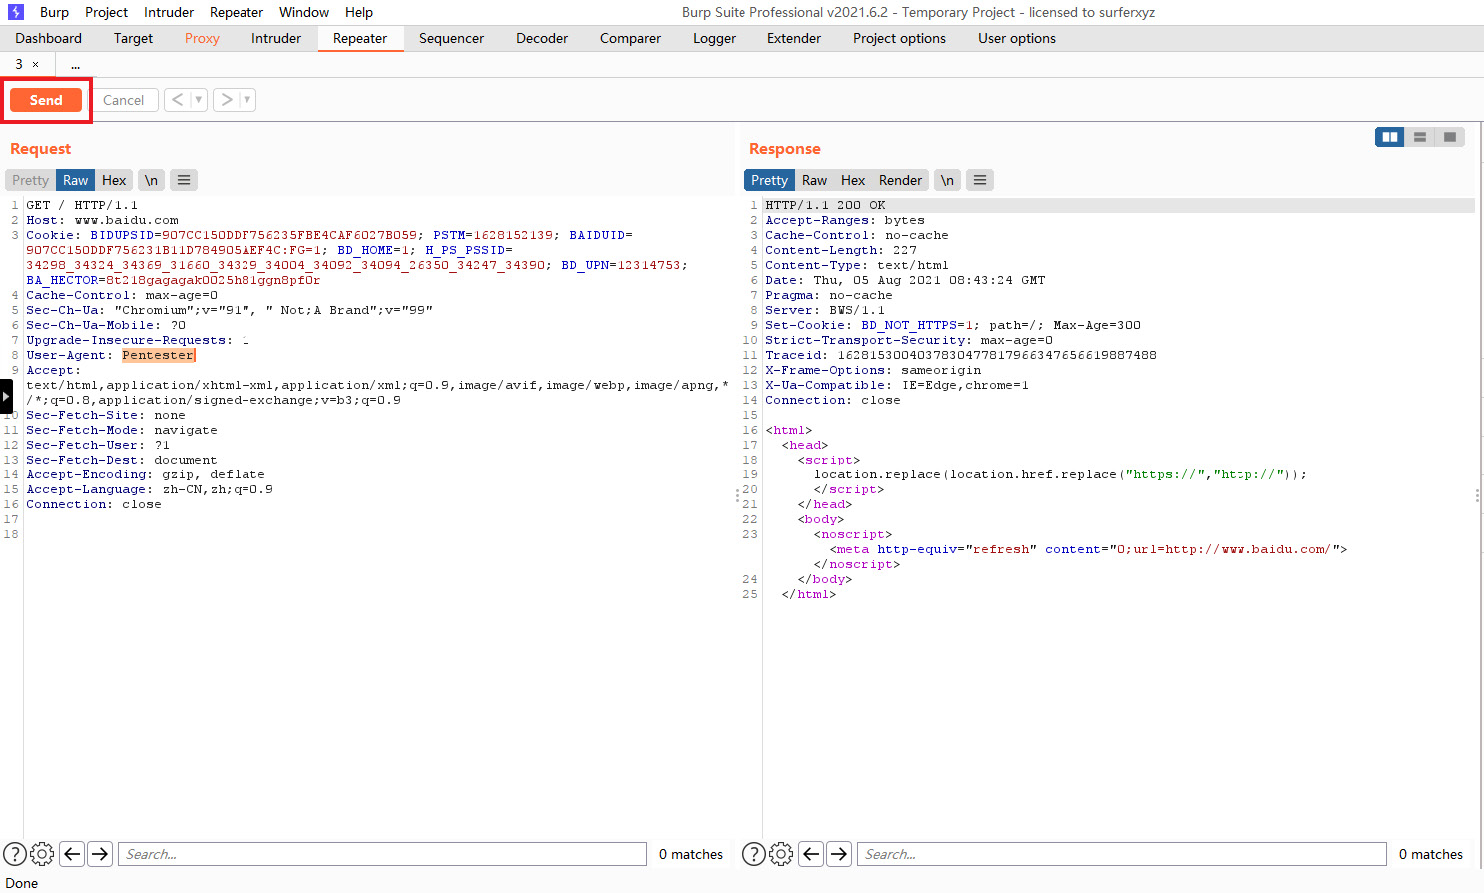Send the request

(46, 100)
